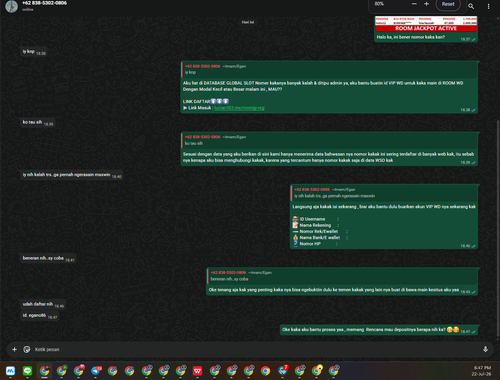Jump to quoted 'ko tau sih' reply preview
Screen dimensions: 500x380
coord(329,140)
